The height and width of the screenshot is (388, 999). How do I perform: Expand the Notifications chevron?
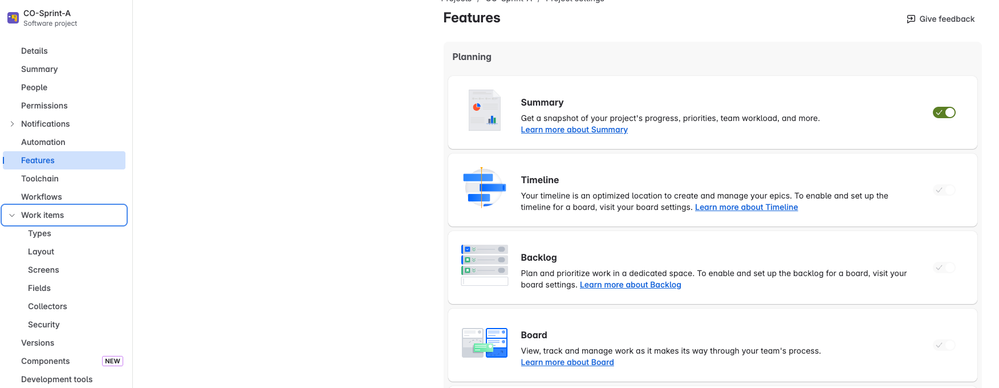tap(12, 124)
